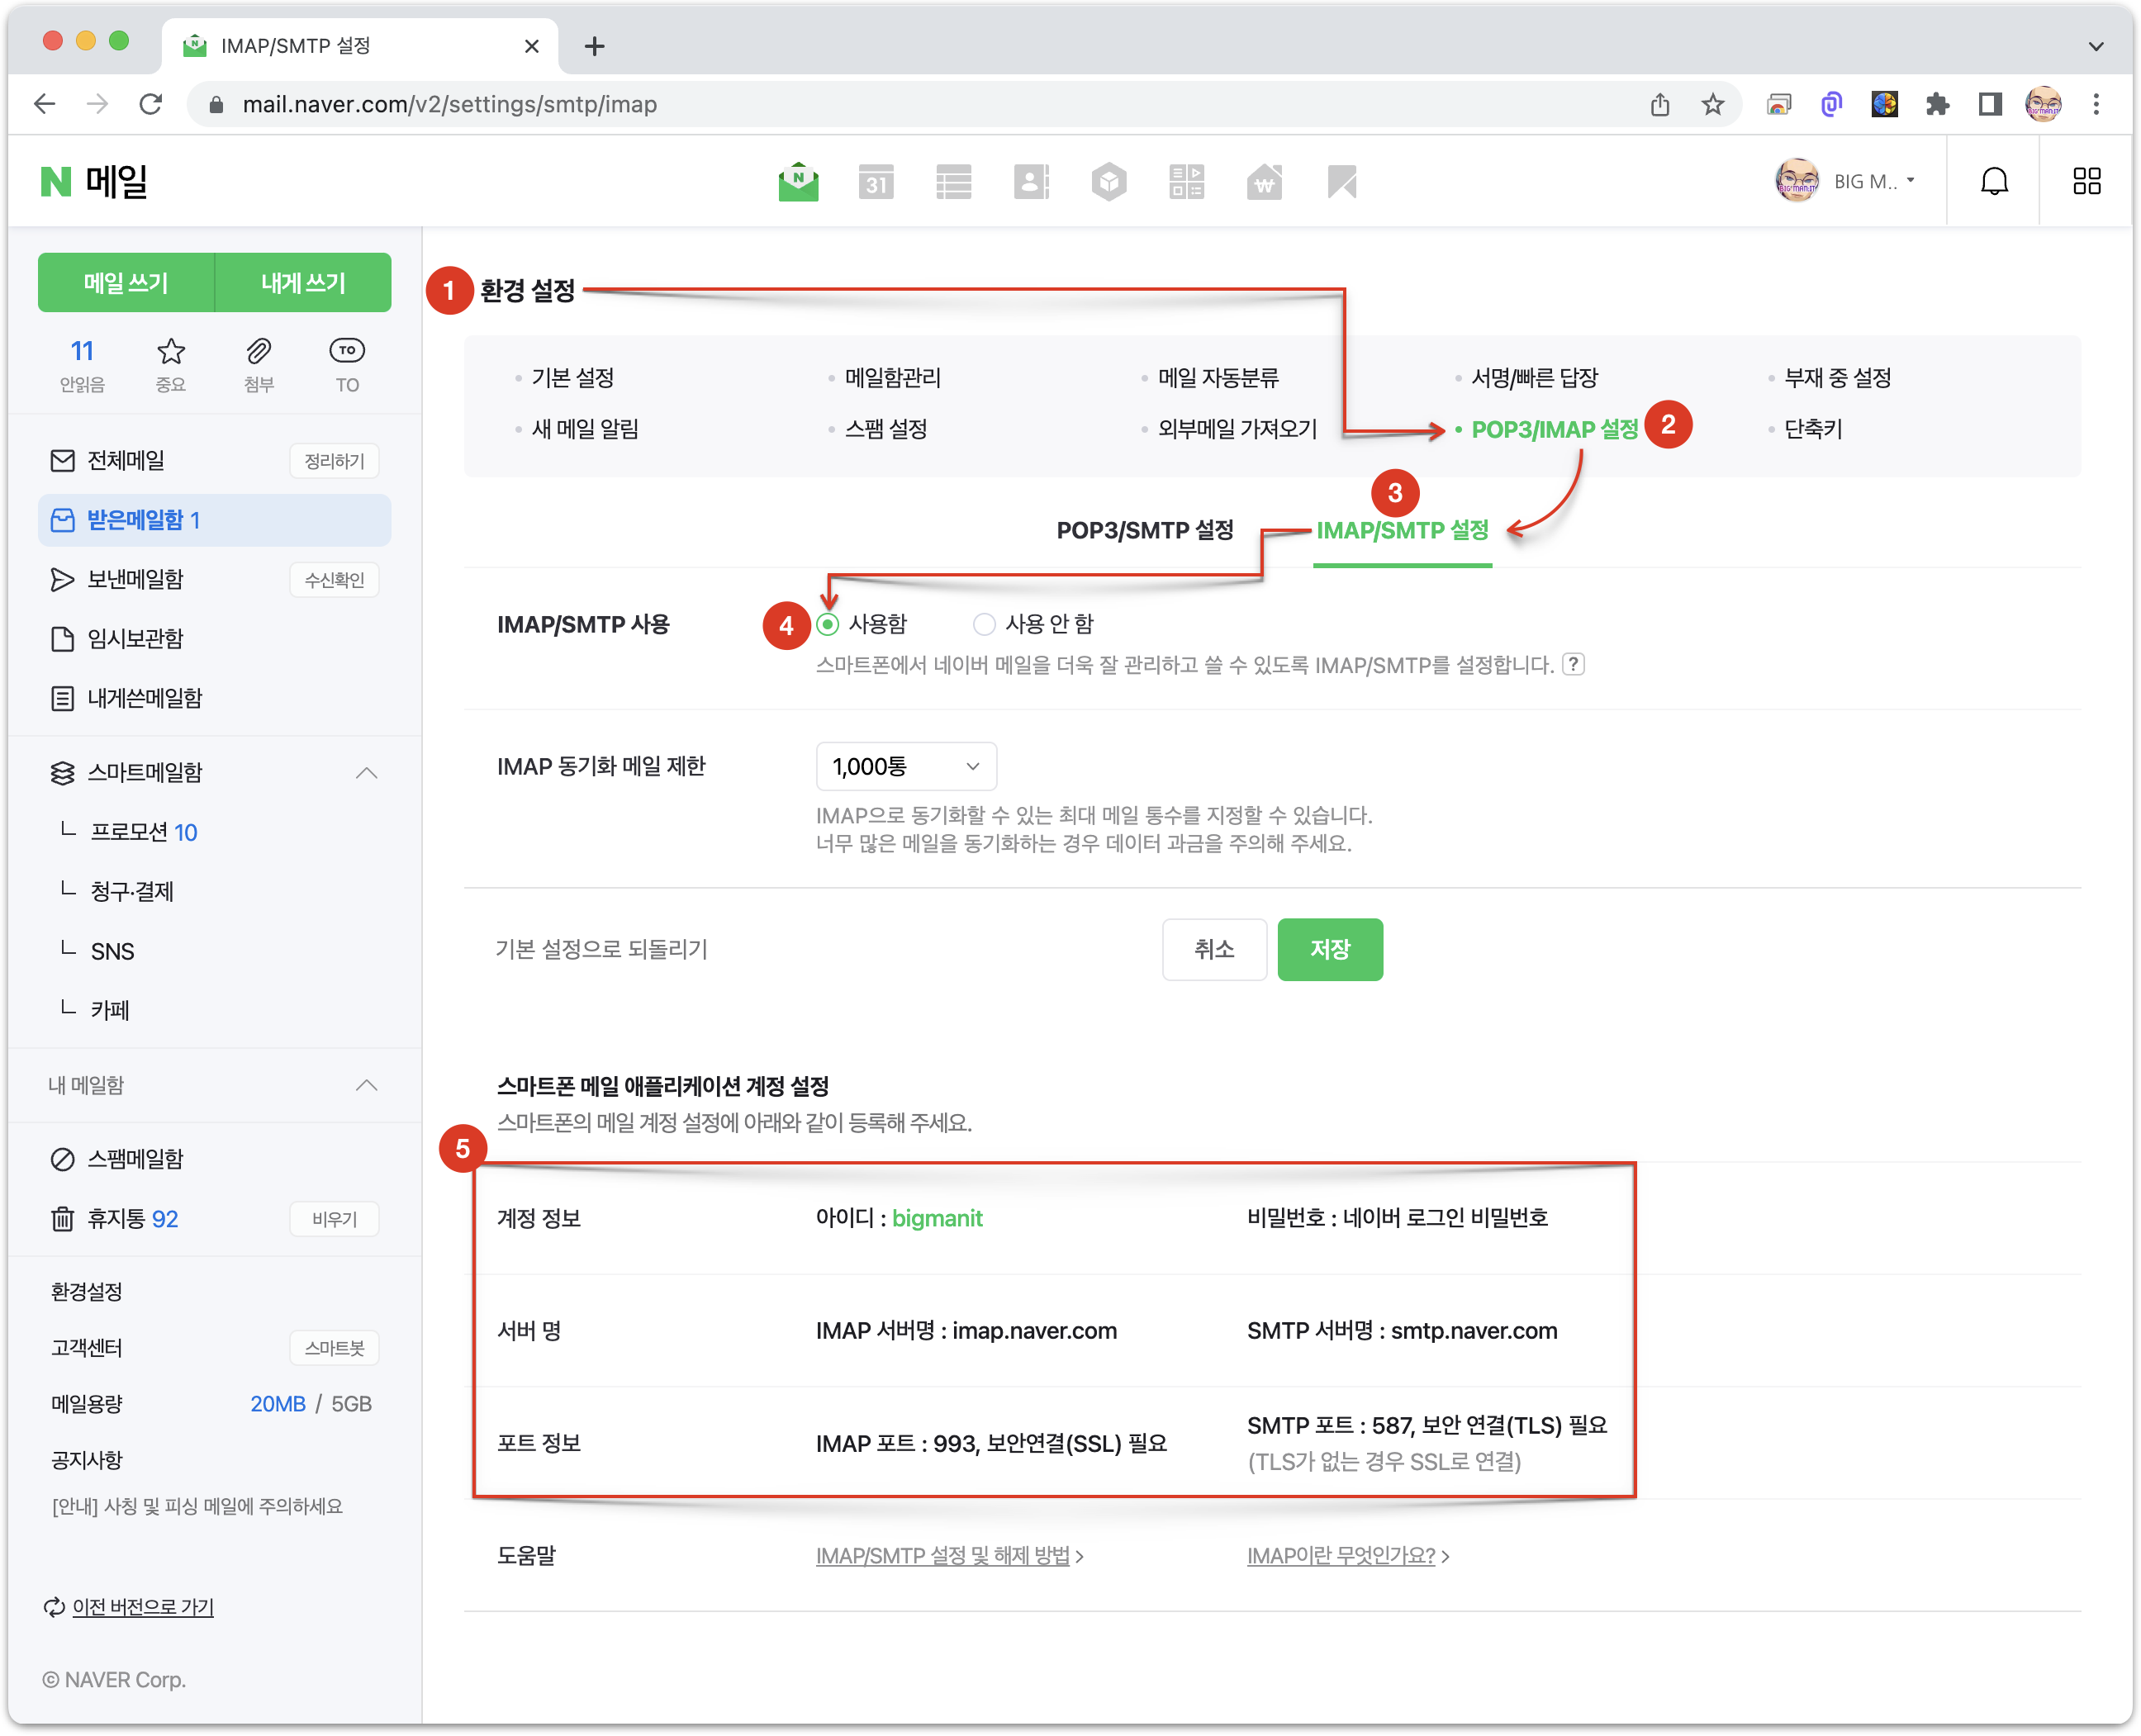Open POP3/IMAP 설정 settings menu

1554,429
